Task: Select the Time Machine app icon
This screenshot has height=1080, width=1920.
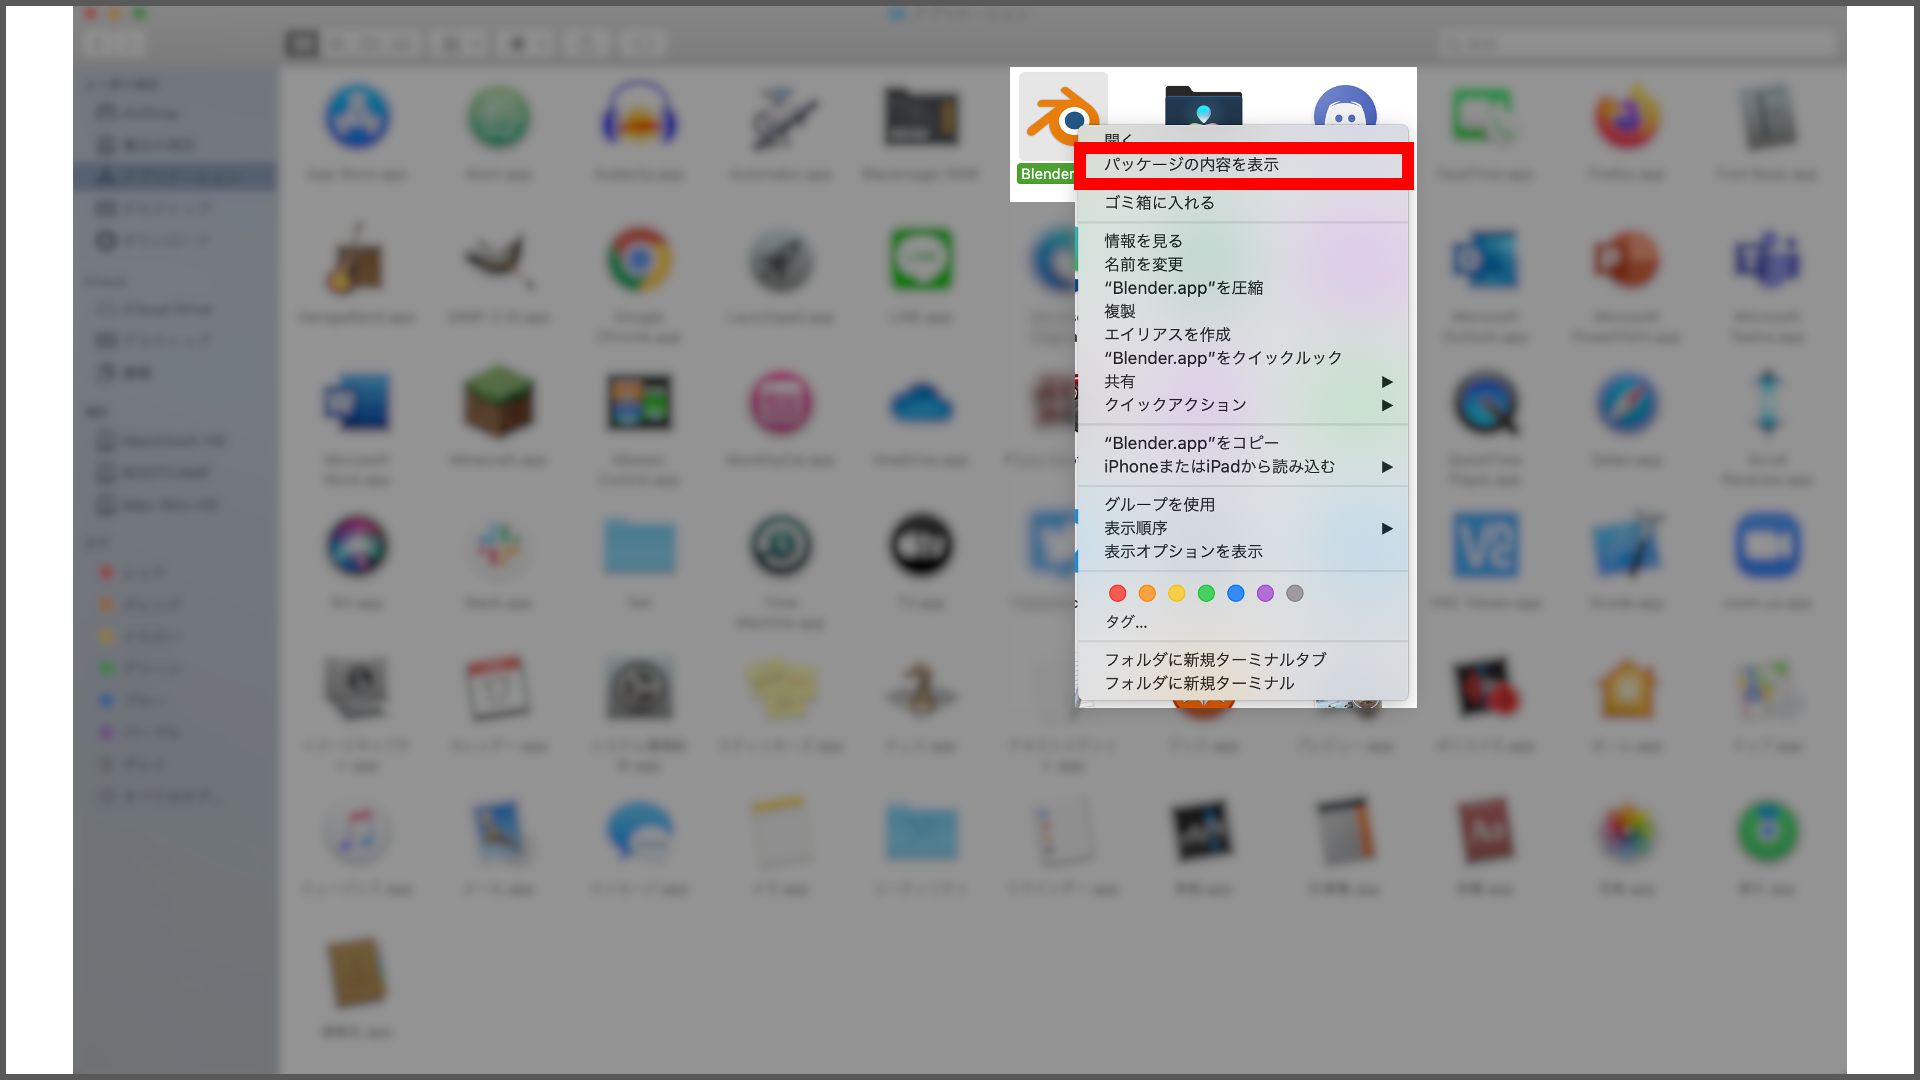Action: [x=781, y=545]
